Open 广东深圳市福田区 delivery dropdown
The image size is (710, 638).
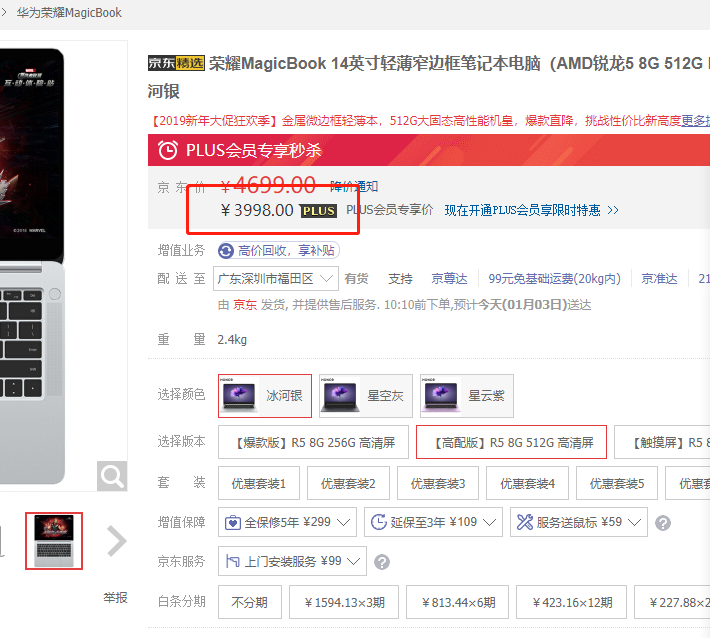(x=276, y=278)
